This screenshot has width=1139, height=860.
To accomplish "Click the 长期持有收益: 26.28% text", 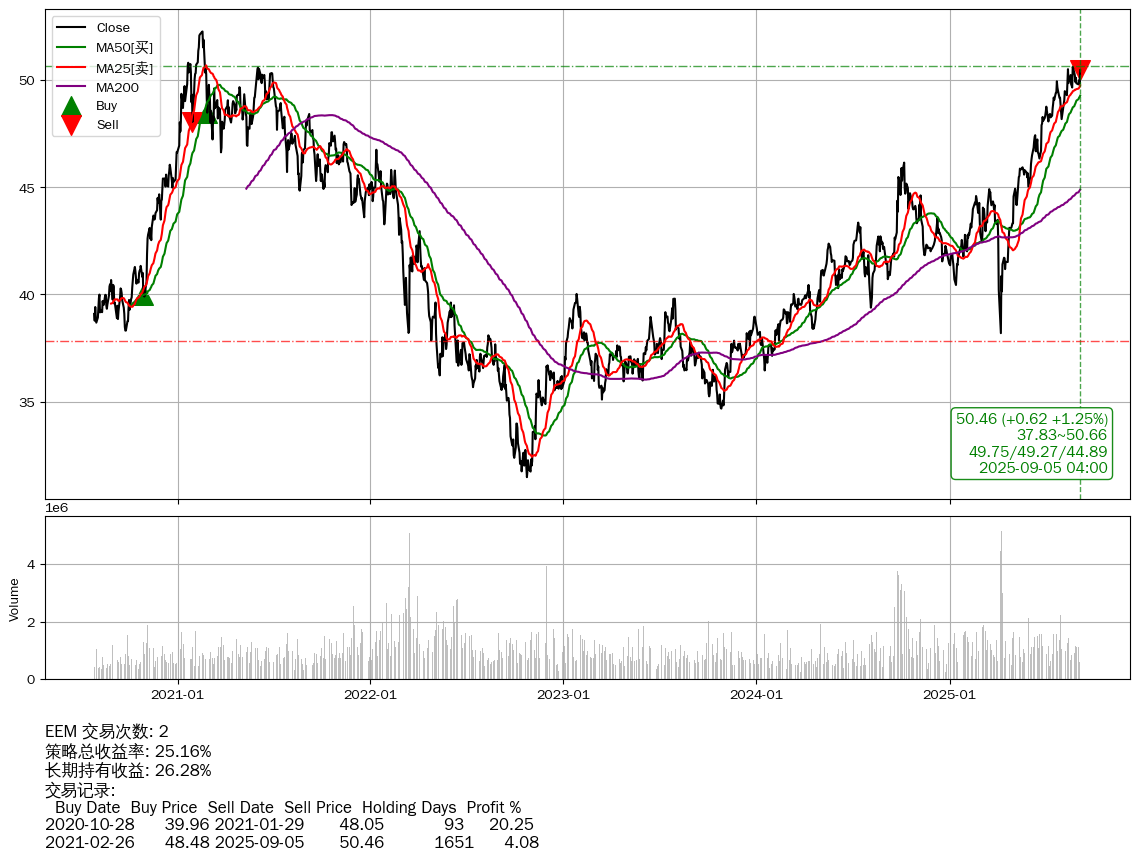I will click(128, 770).
